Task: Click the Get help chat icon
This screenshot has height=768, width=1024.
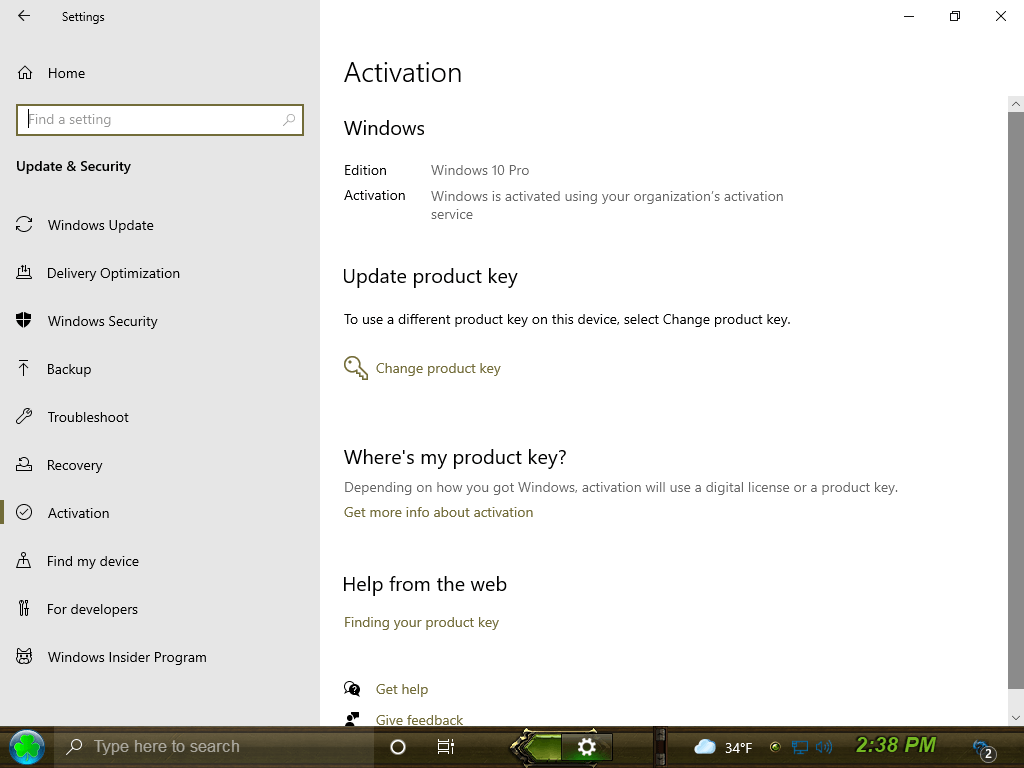Action: tap(352, 688)
